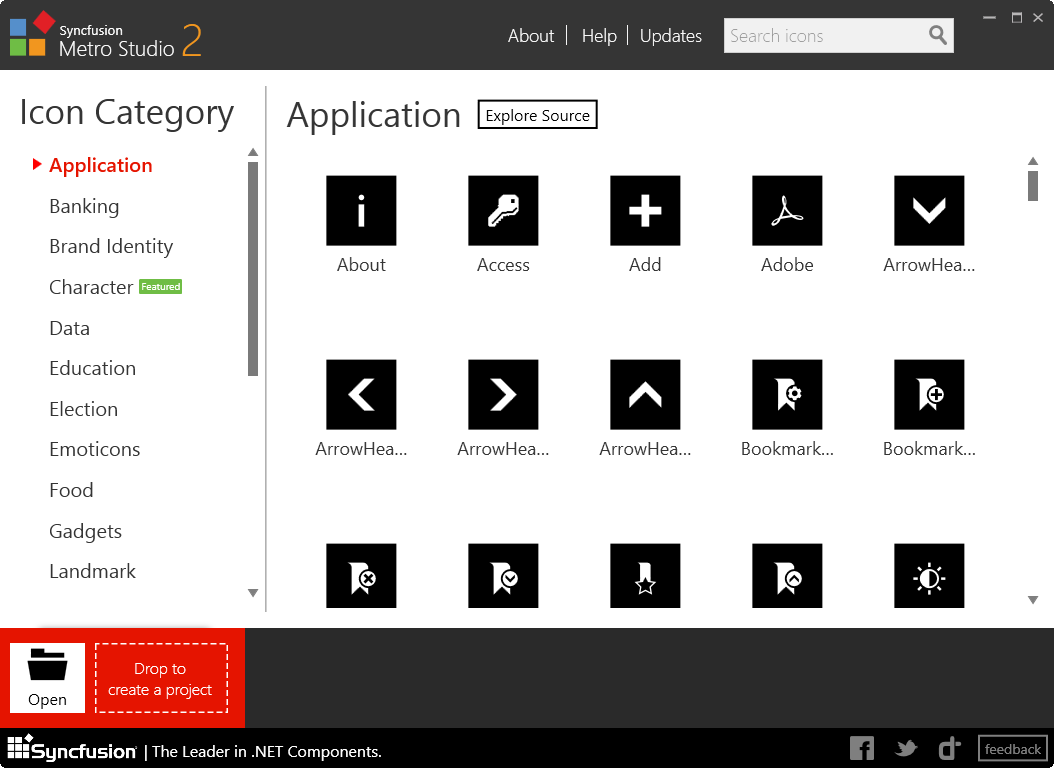Image resolution: width=1054 pixels, height=768 pixels.
Task: Select the Emoticons category
Action: coord(94,449)
